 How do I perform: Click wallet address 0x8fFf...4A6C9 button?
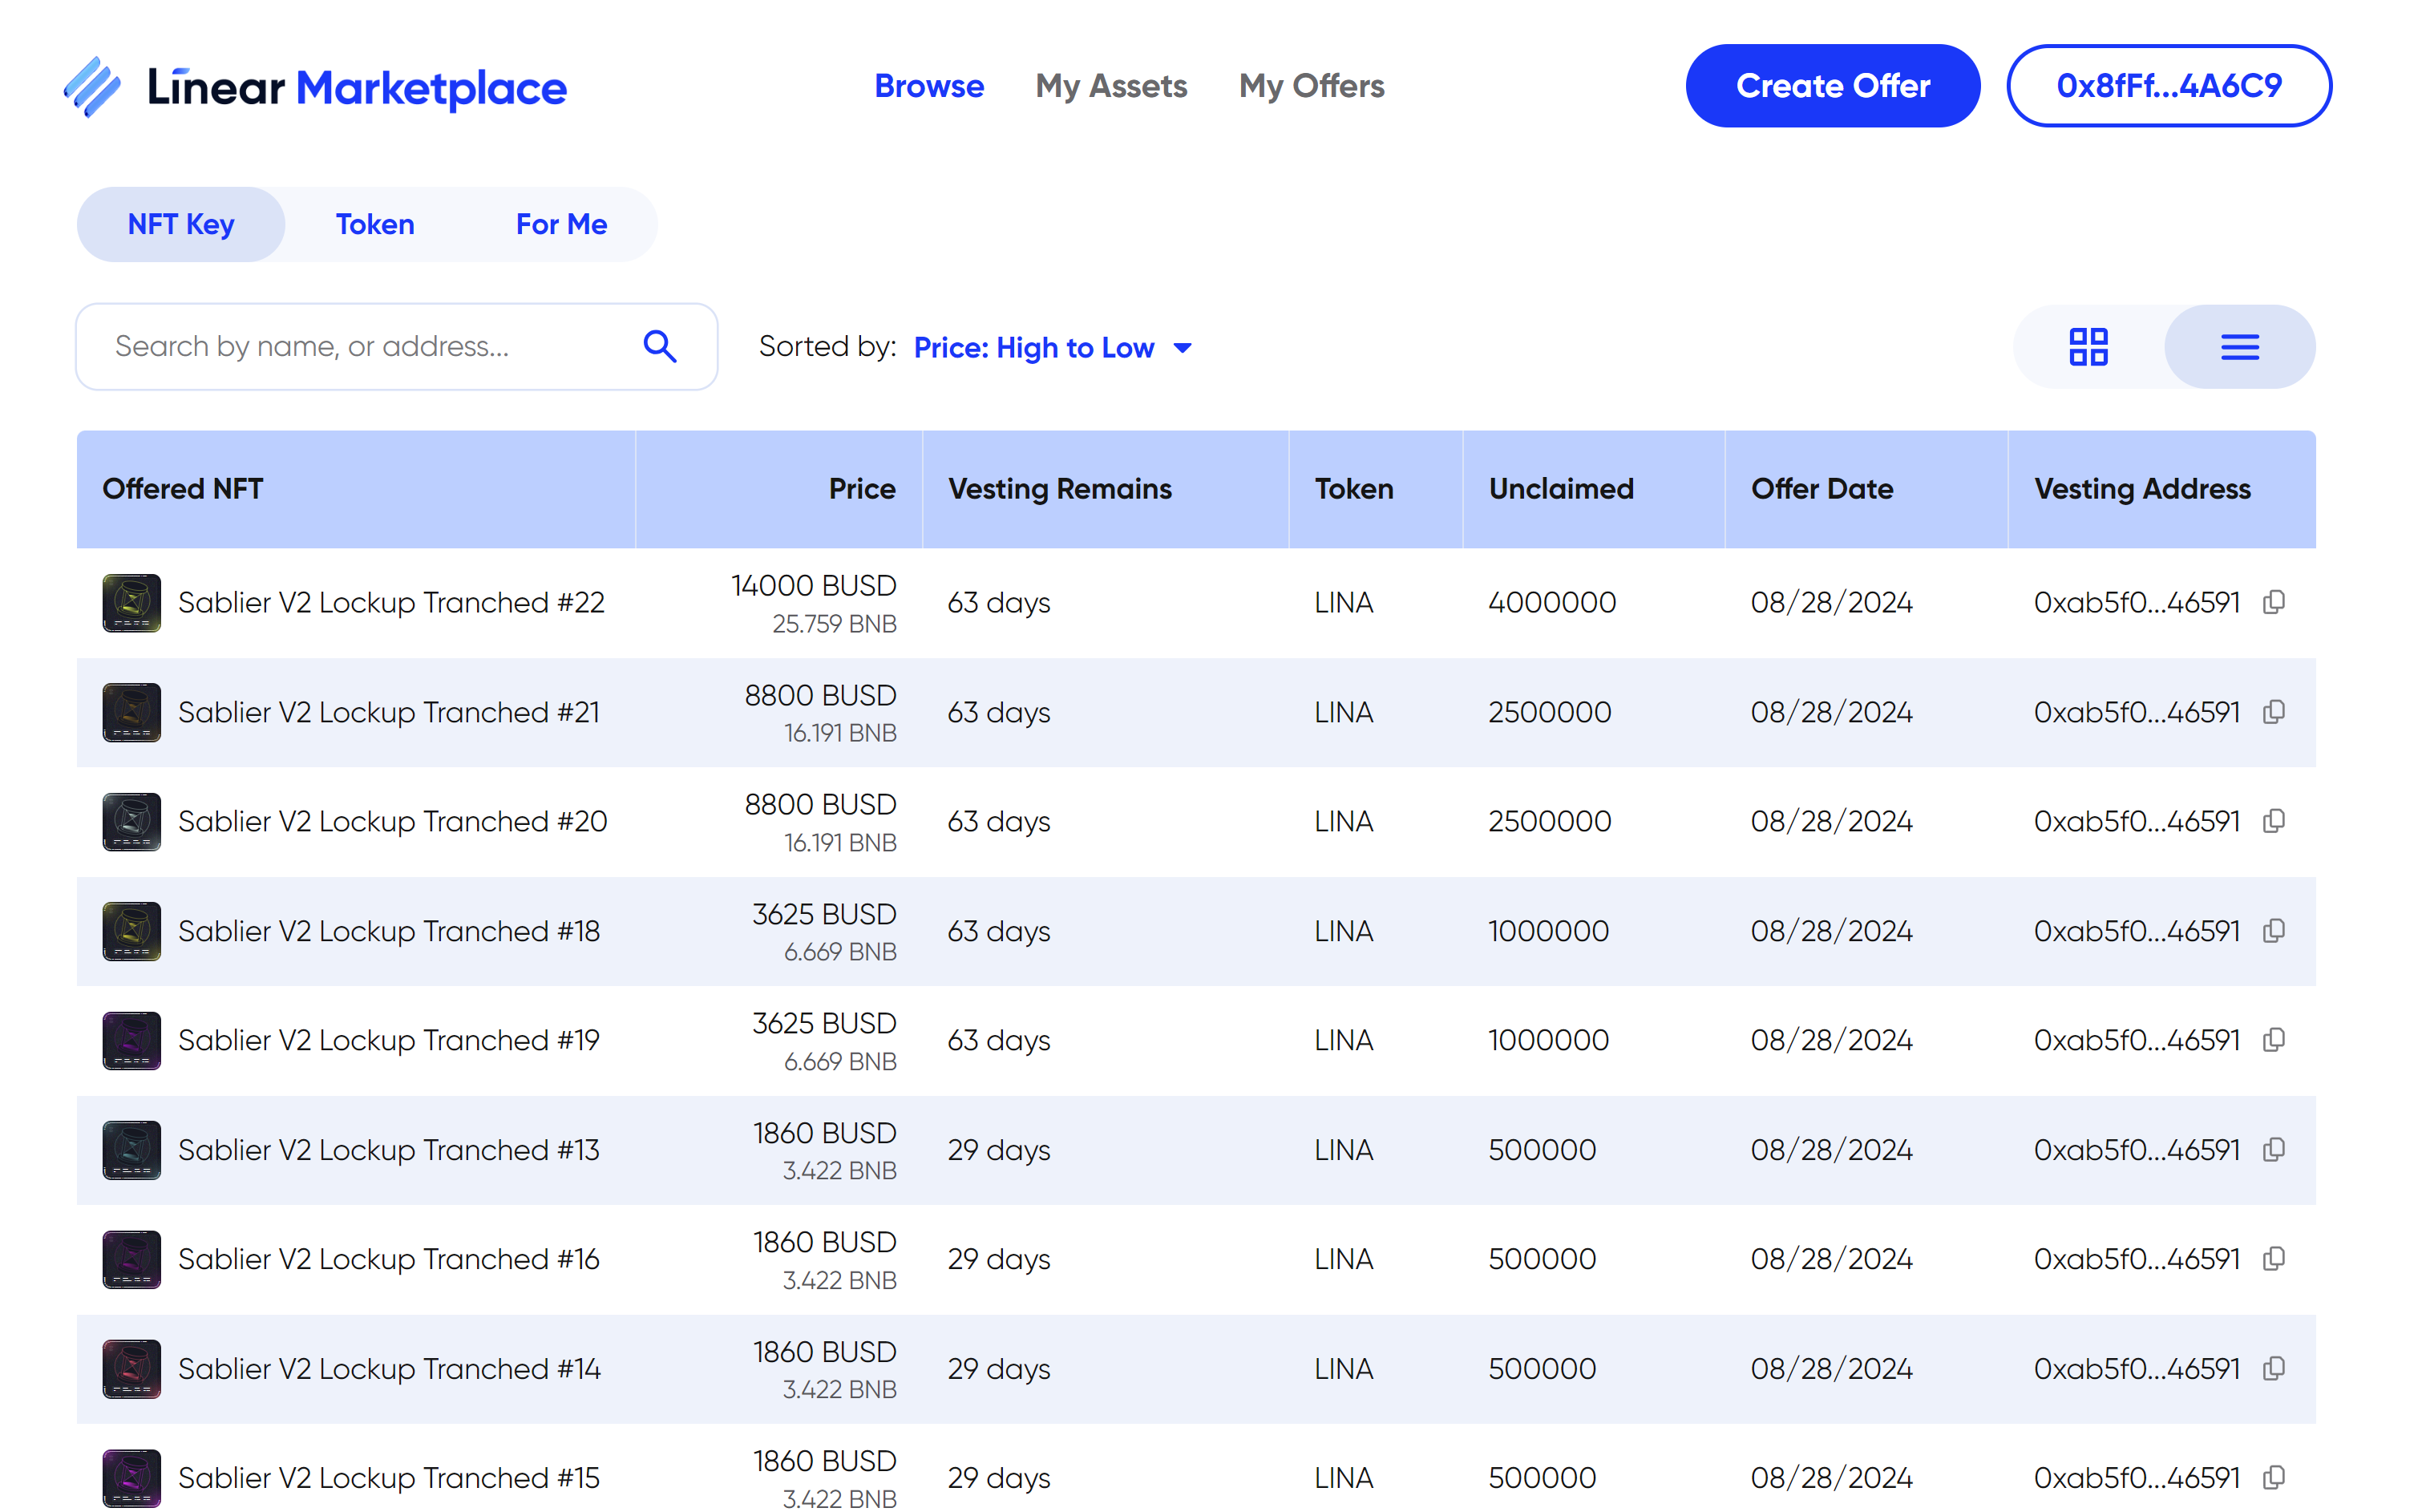tap(2169, 86)
